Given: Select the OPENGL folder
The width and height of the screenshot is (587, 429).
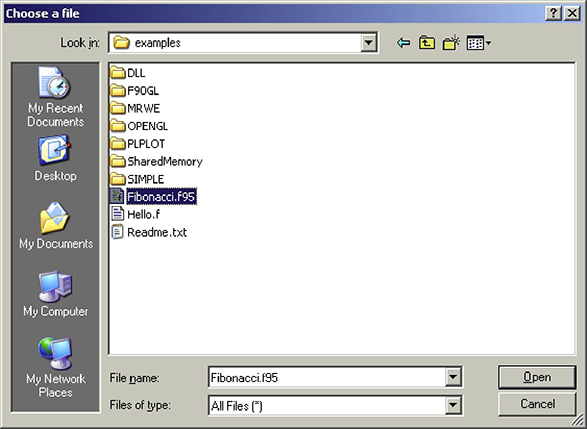Looking at the screenshot, I should click(139, 126).
